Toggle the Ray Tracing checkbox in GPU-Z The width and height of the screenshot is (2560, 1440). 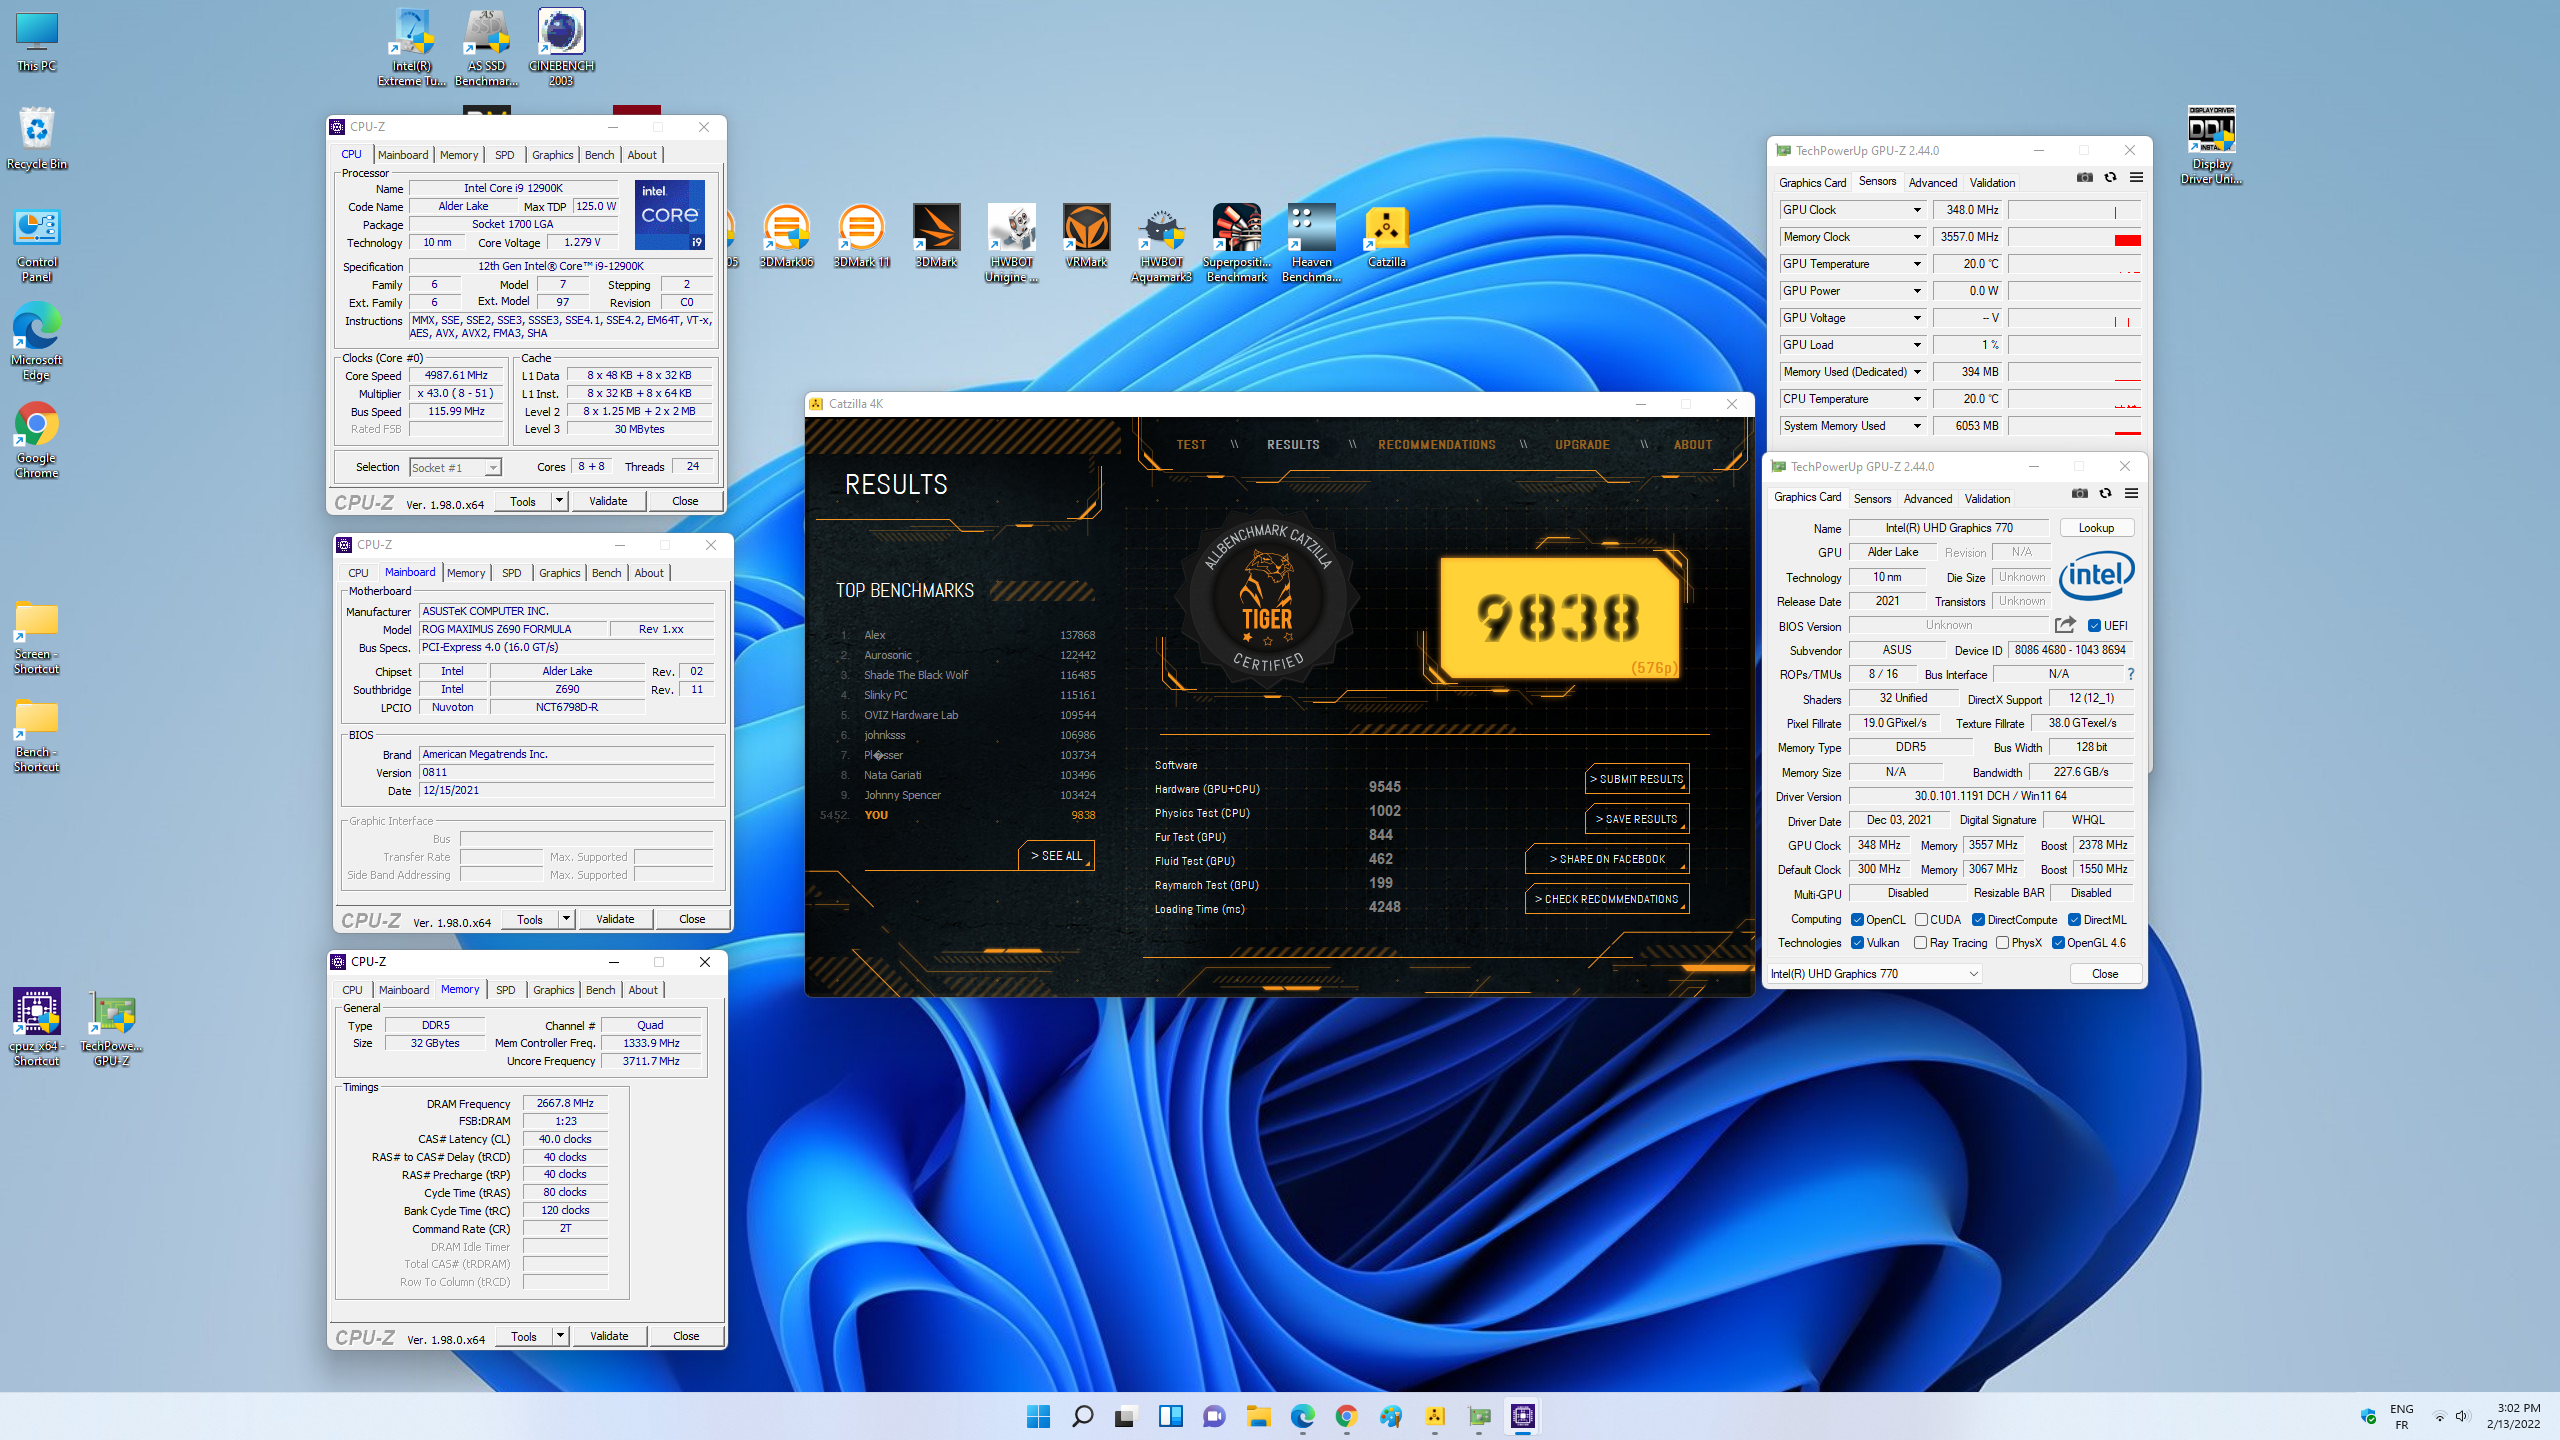1920,943
